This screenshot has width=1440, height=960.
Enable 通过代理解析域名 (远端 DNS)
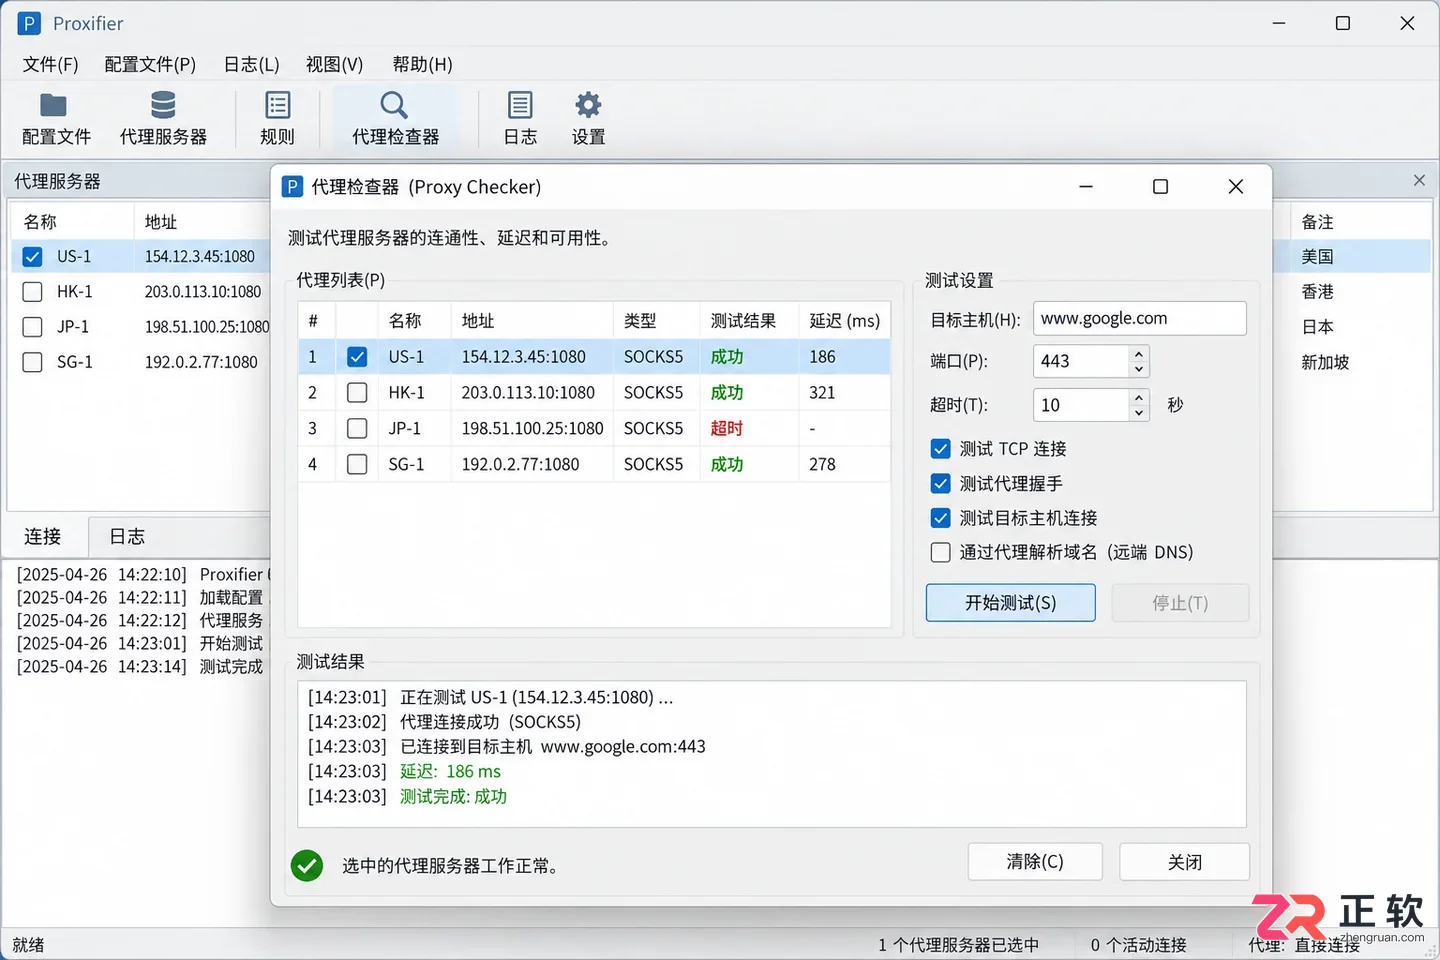(x=941, y=553)
